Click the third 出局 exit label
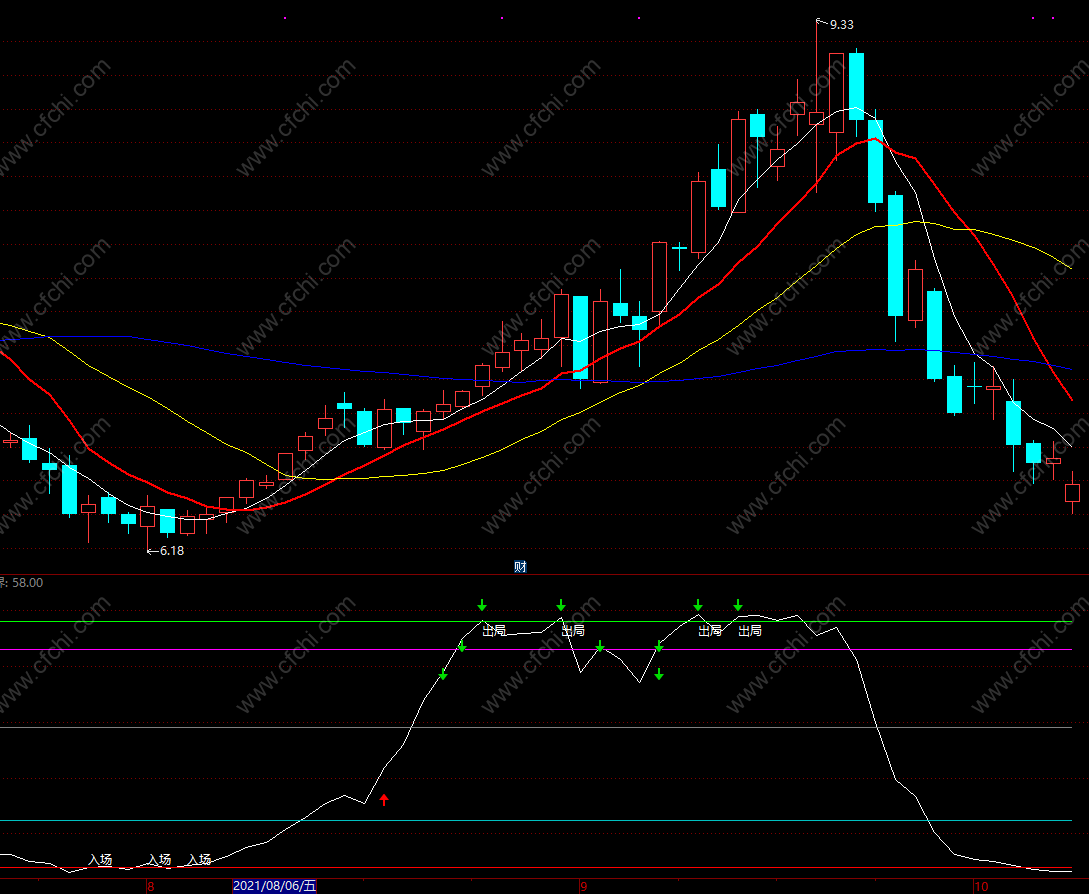Screen dimensions: 1089x894 (710, 631)
